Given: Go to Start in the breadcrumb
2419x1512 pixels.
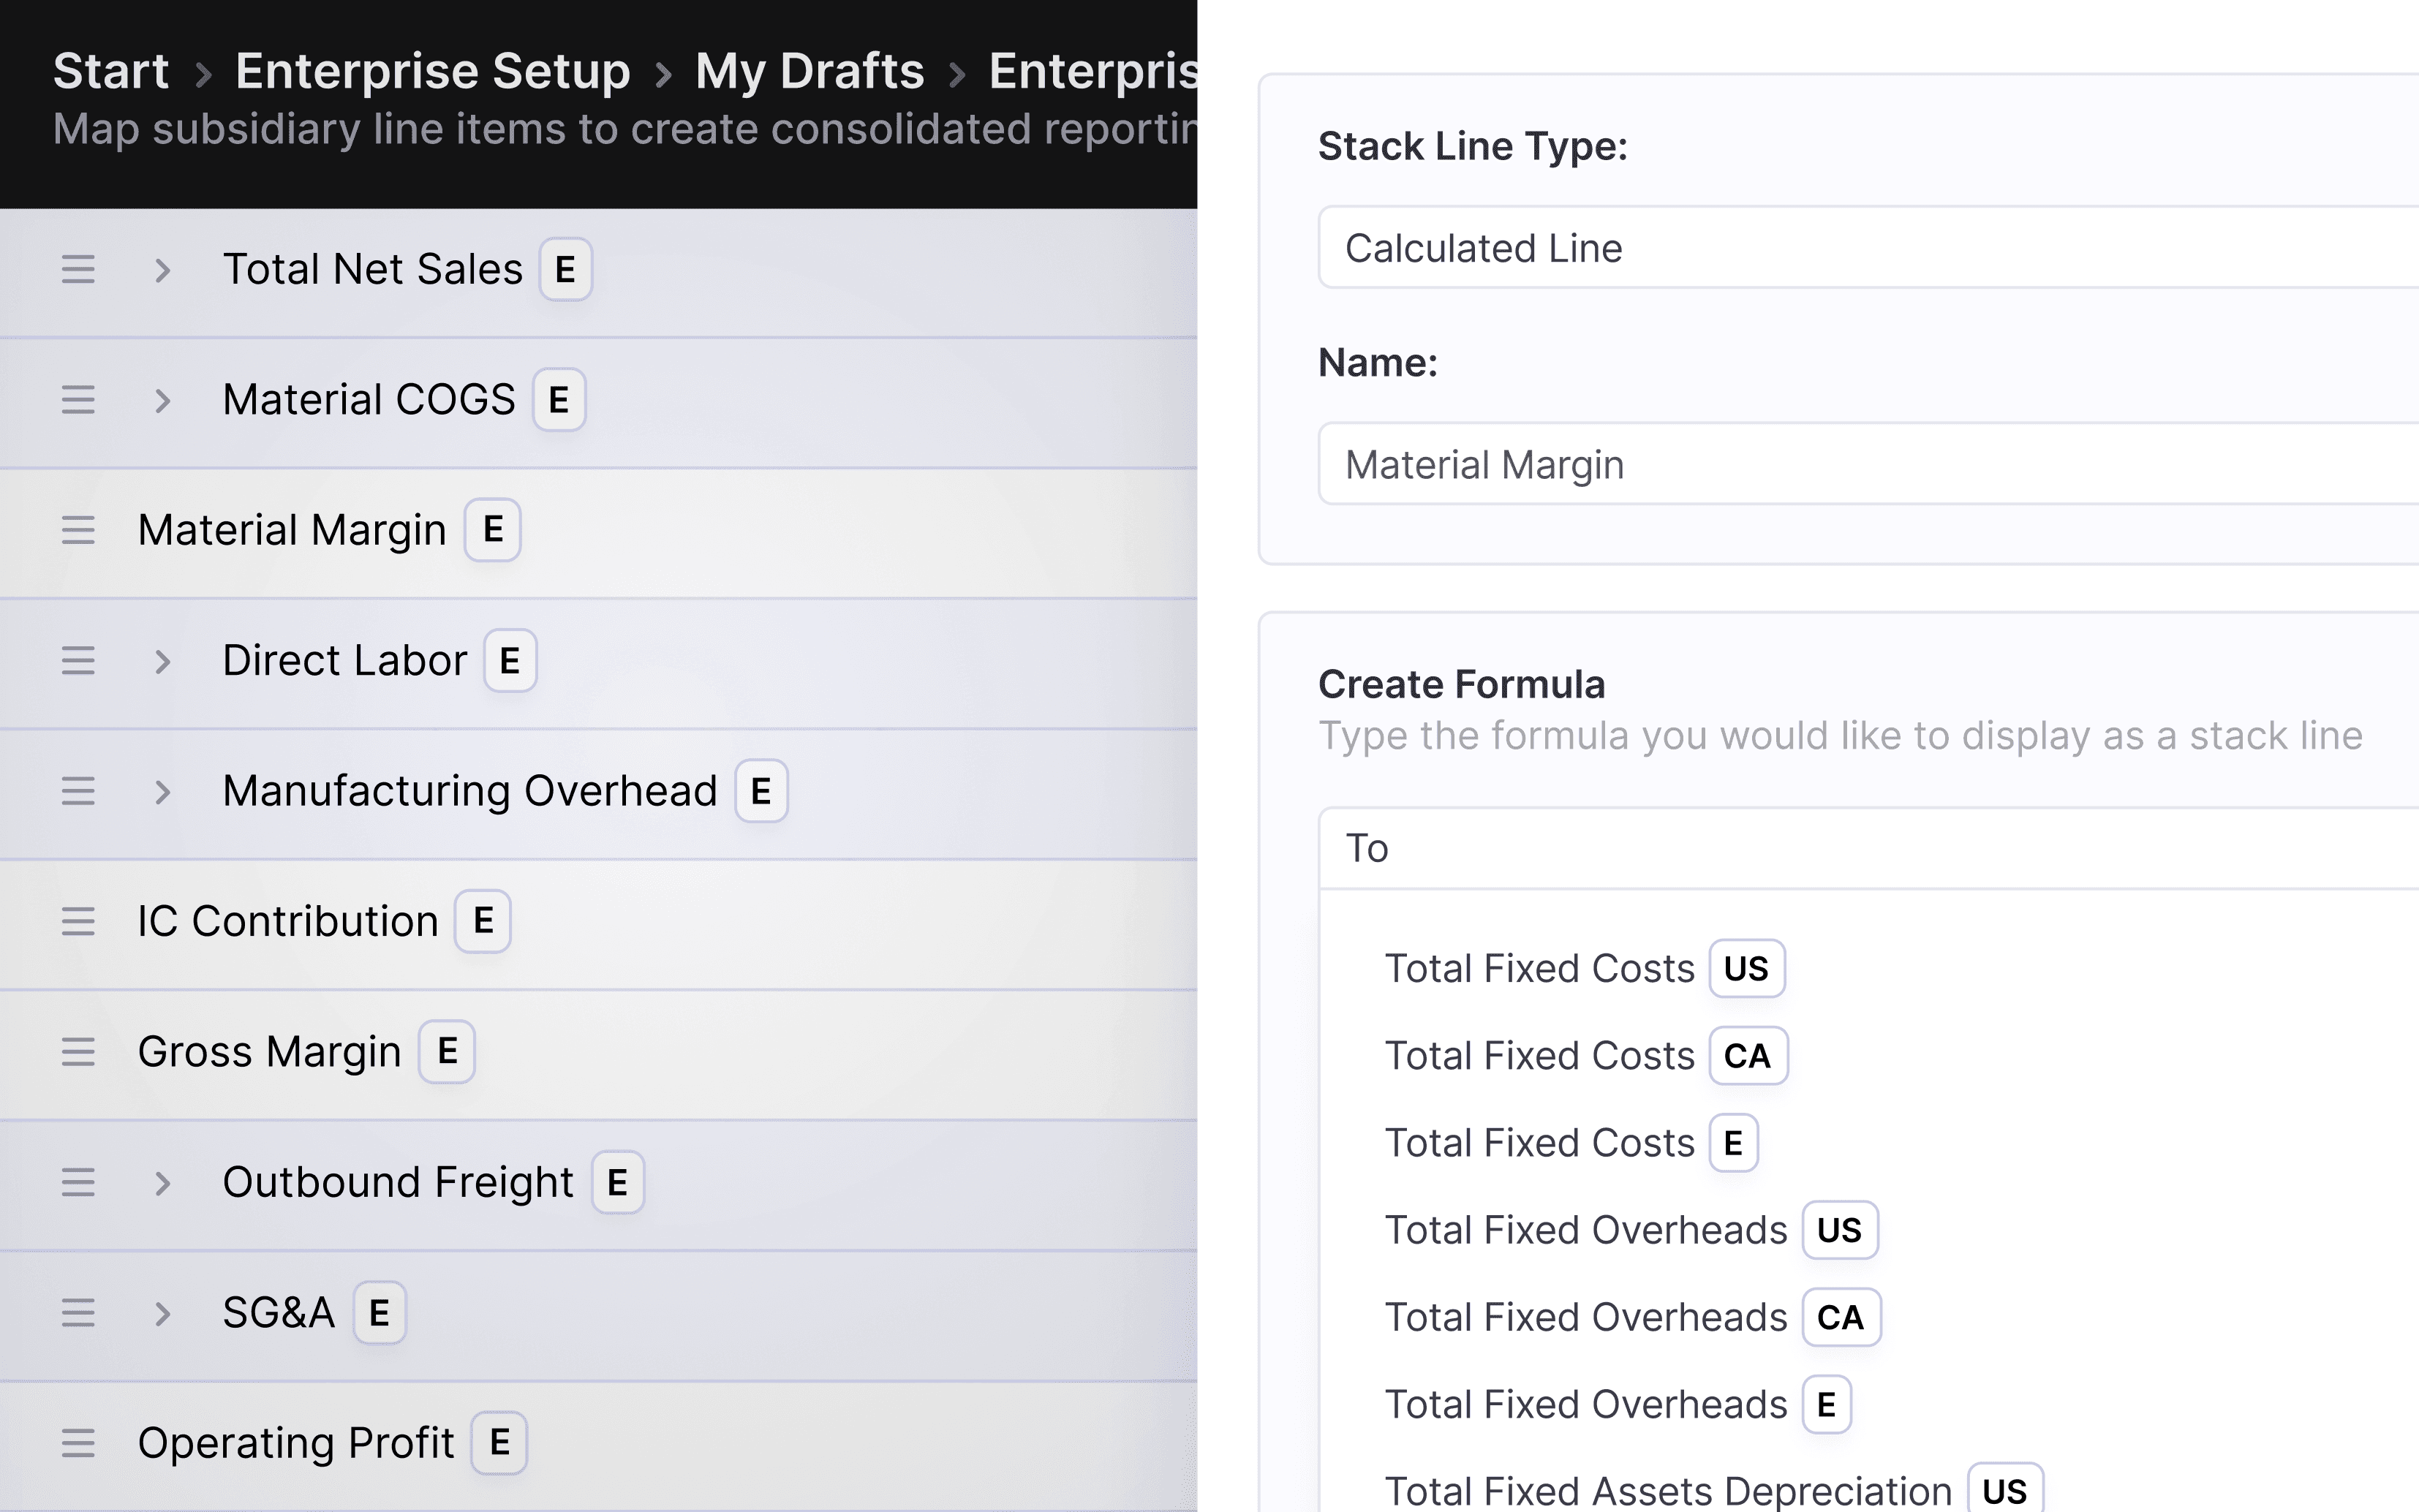Looking at the screenshot, I should [x=110, y=71].
